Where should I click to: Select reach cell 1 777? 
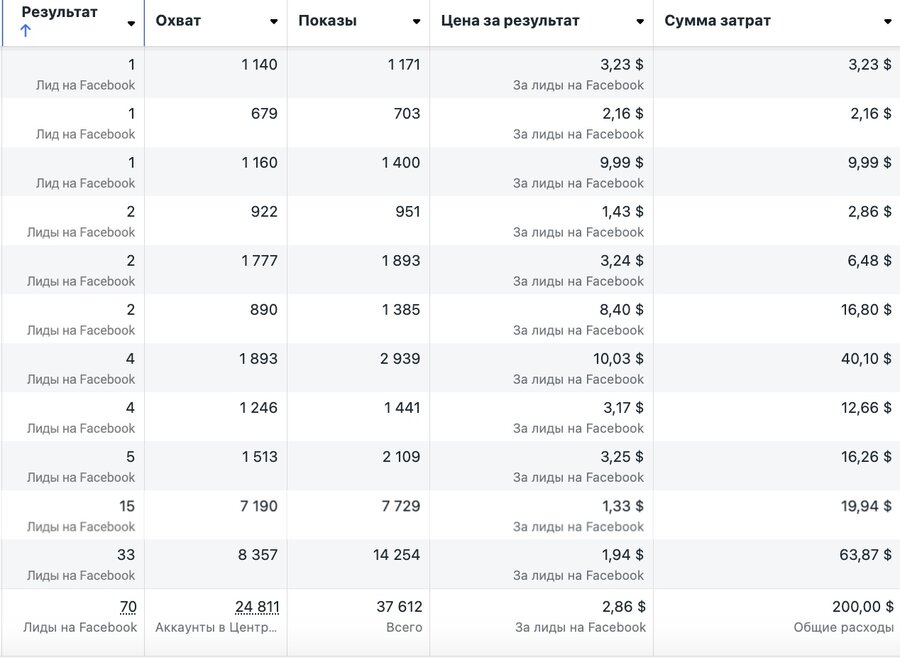pyautogui.click(x=259, y=261)
